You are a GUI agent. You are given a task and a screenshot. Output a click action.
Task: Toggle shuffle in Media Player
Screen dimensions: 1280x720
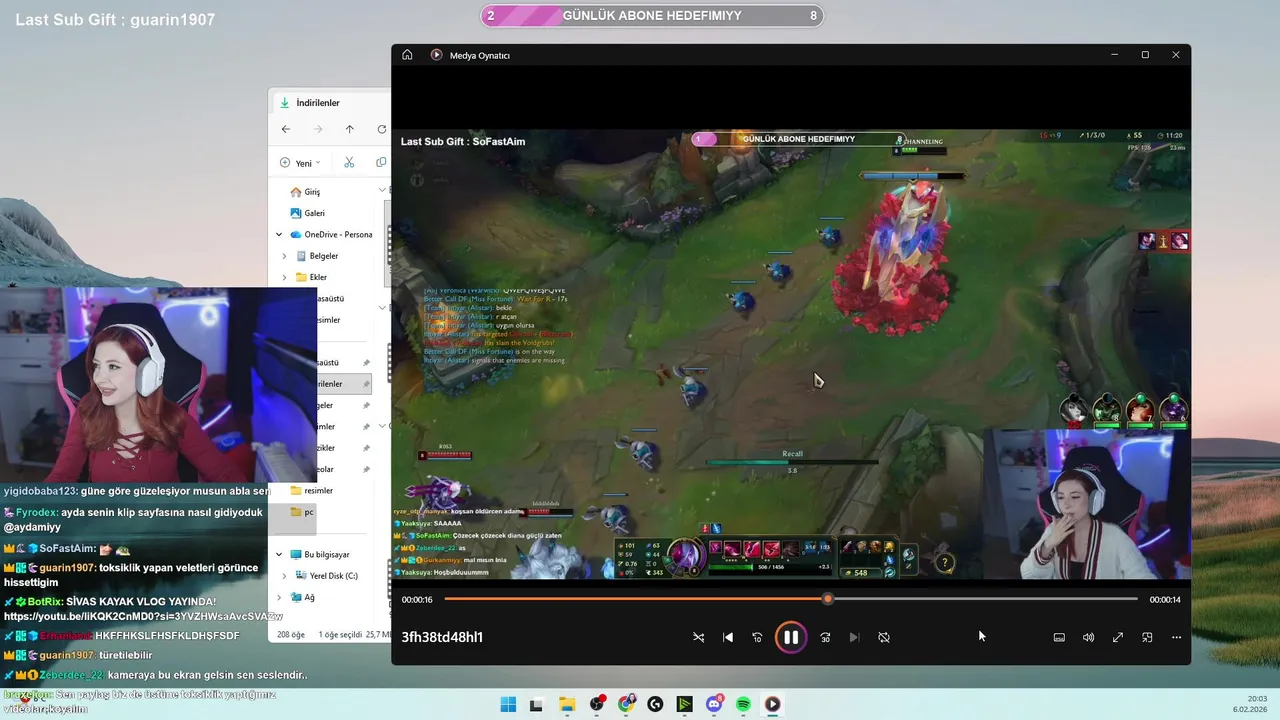click(x=698, y=637)
